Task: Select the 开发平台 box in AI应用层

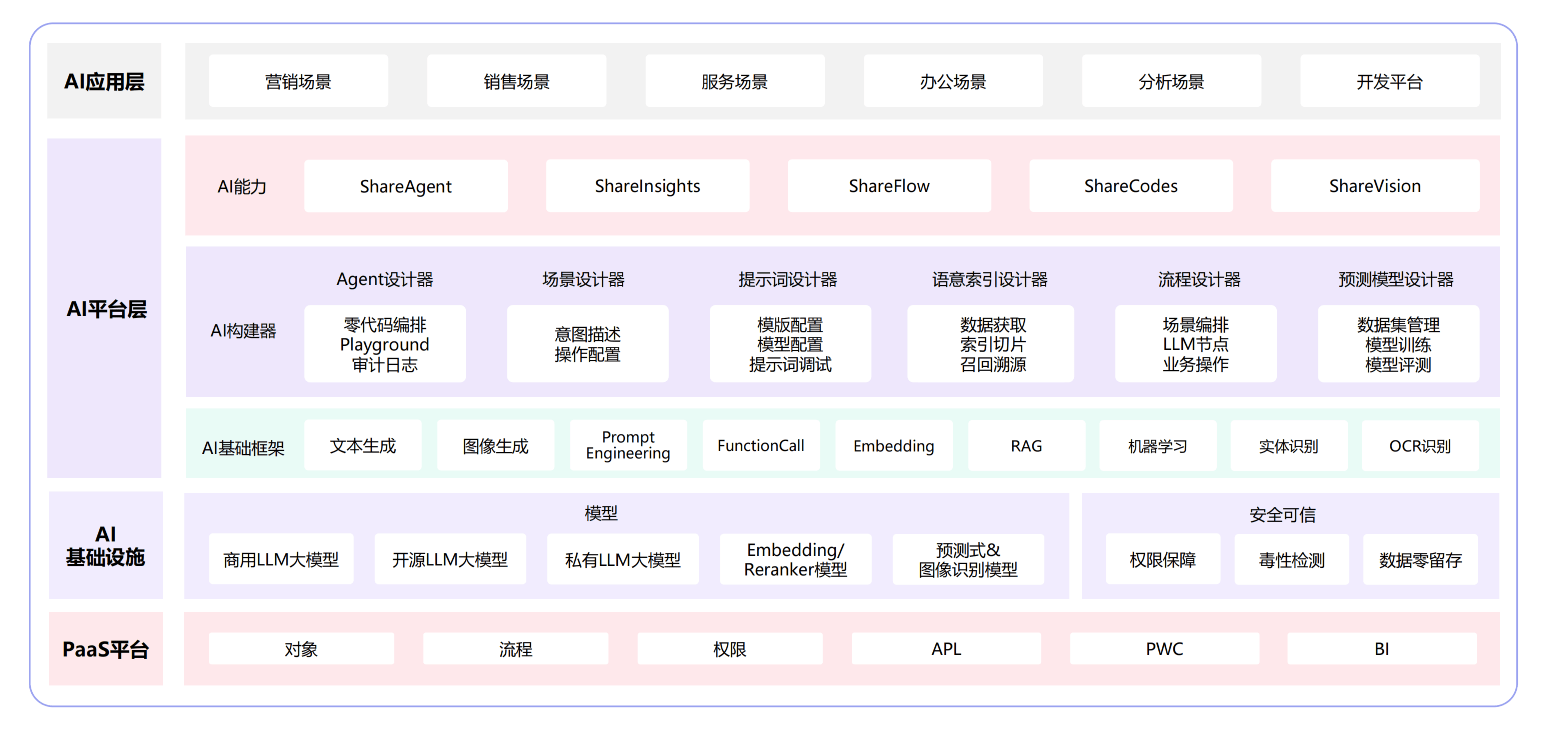Action: [1389, 82]
